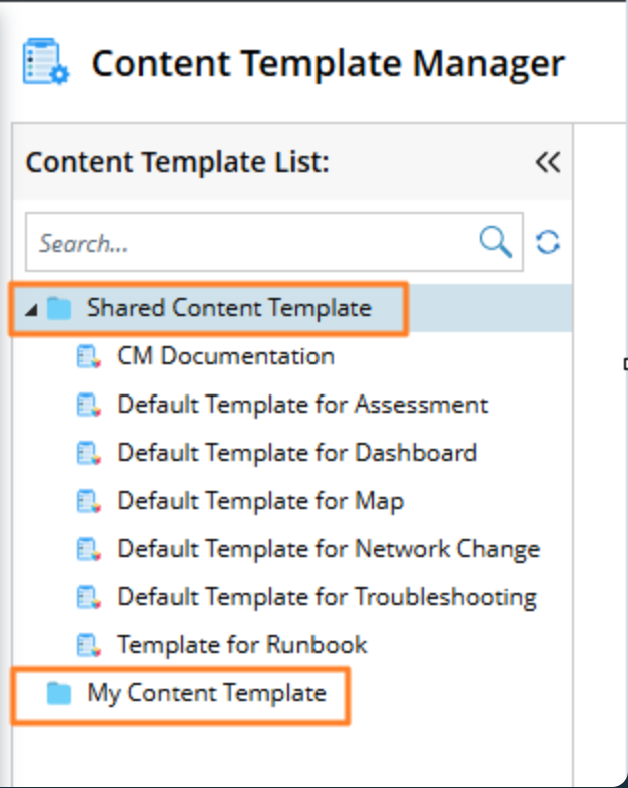
Task: Collapse the Content Template List panel
Action: pyautogui.click(x=547, y=162)
